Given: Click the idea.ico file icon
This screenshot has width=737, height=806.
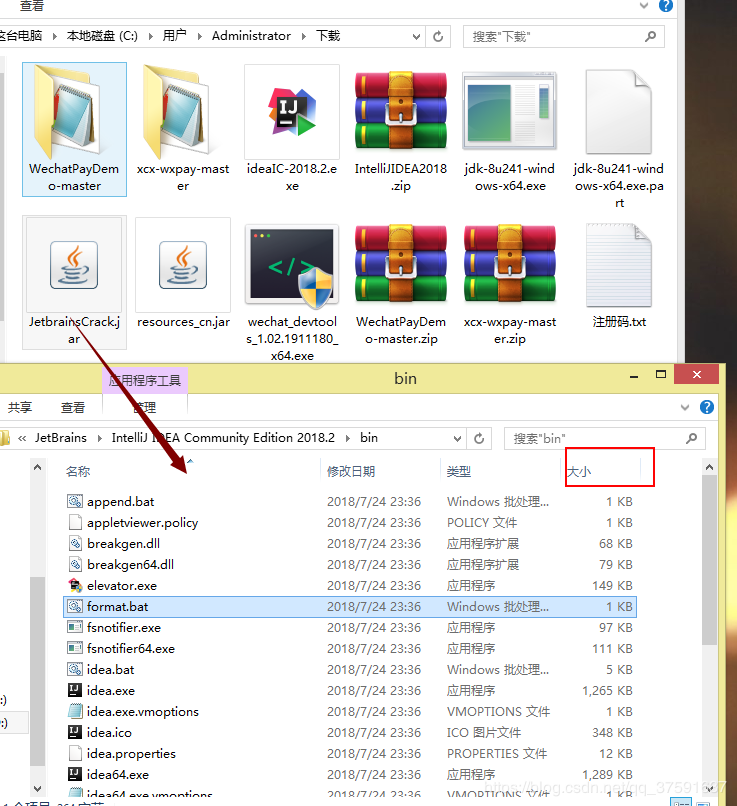Looking at the screenshot, I should (75, 732).
